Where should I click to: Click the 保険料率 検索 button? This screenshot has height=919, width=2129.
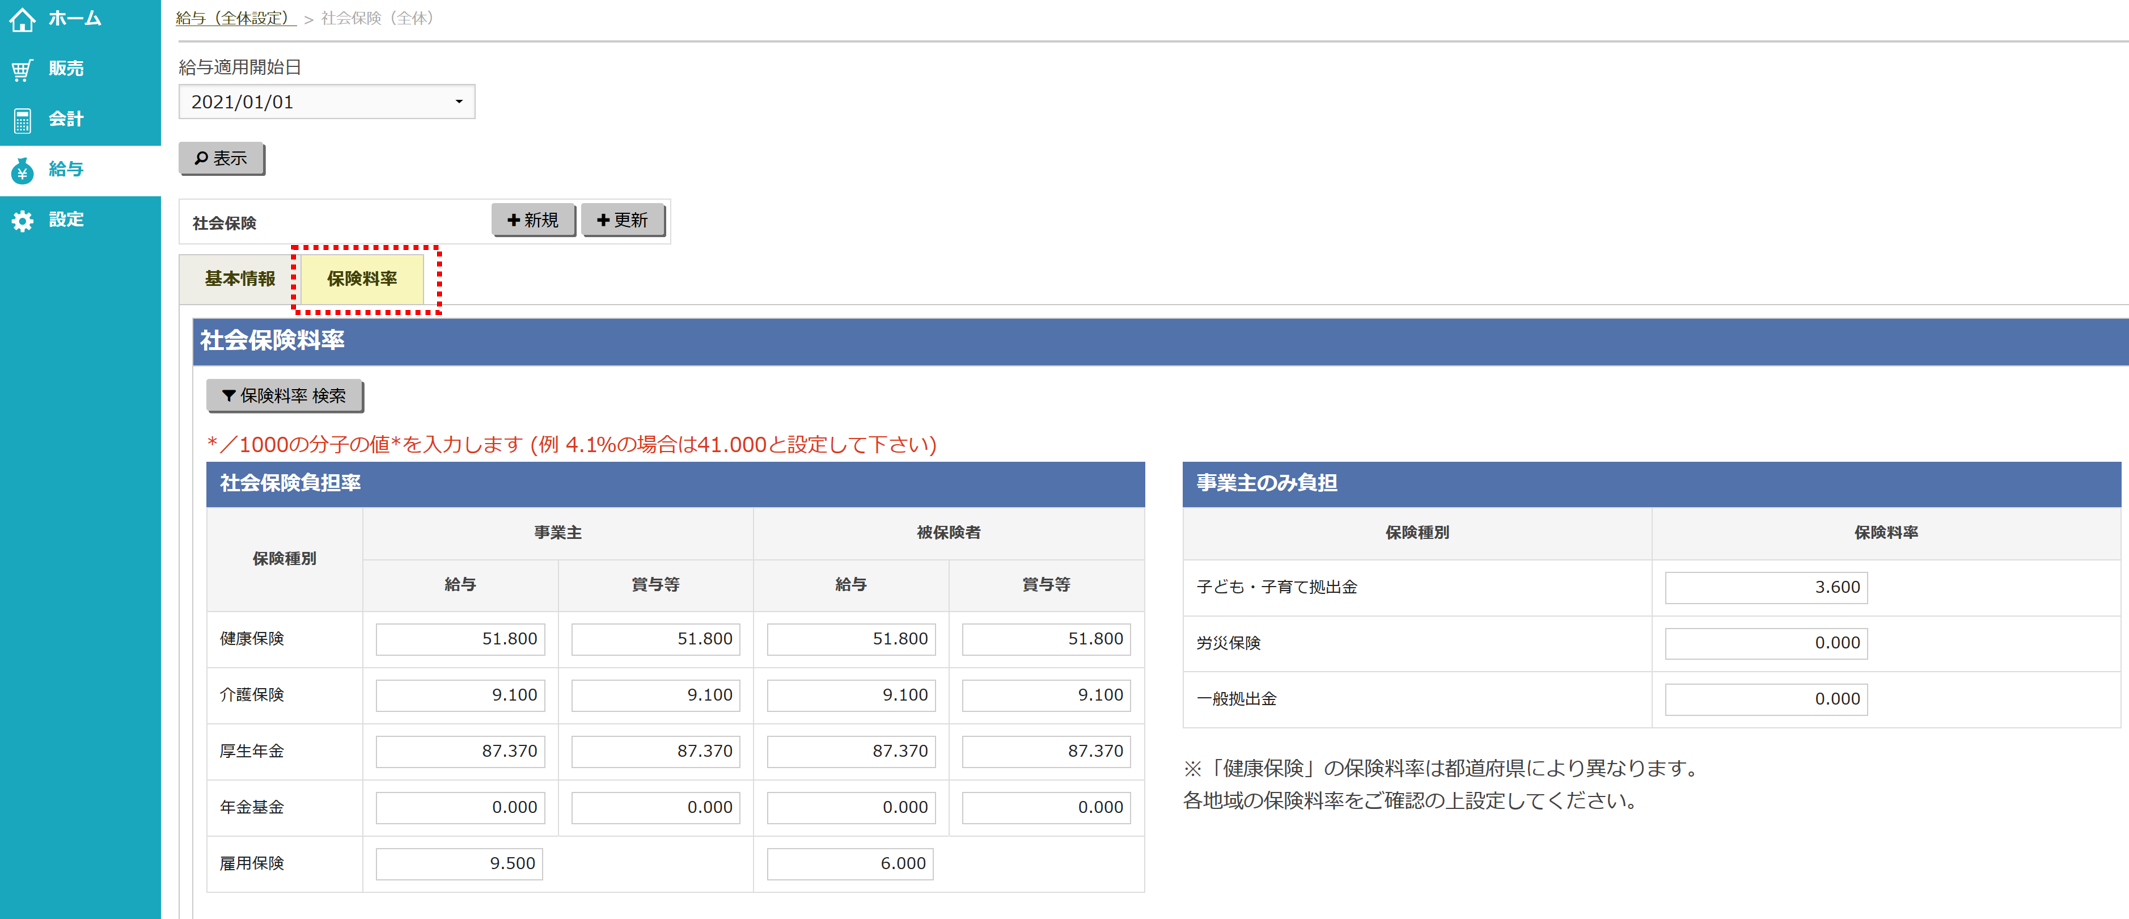[285, 395]
